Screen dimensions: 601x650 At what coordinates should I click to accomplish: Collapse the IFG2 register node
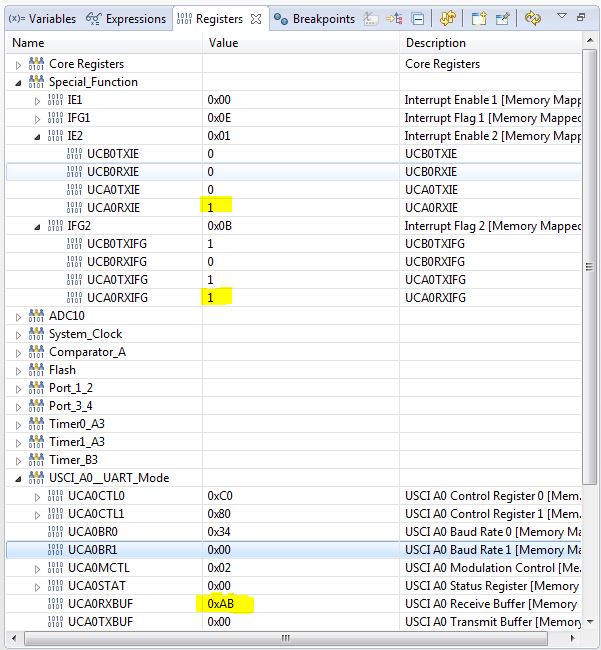click(x=37, y=227)
